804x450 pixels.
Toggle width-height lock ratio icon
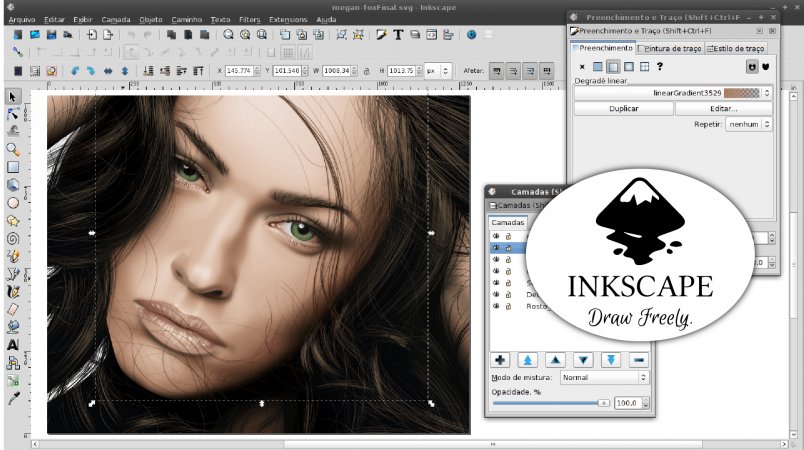[366, 71]
